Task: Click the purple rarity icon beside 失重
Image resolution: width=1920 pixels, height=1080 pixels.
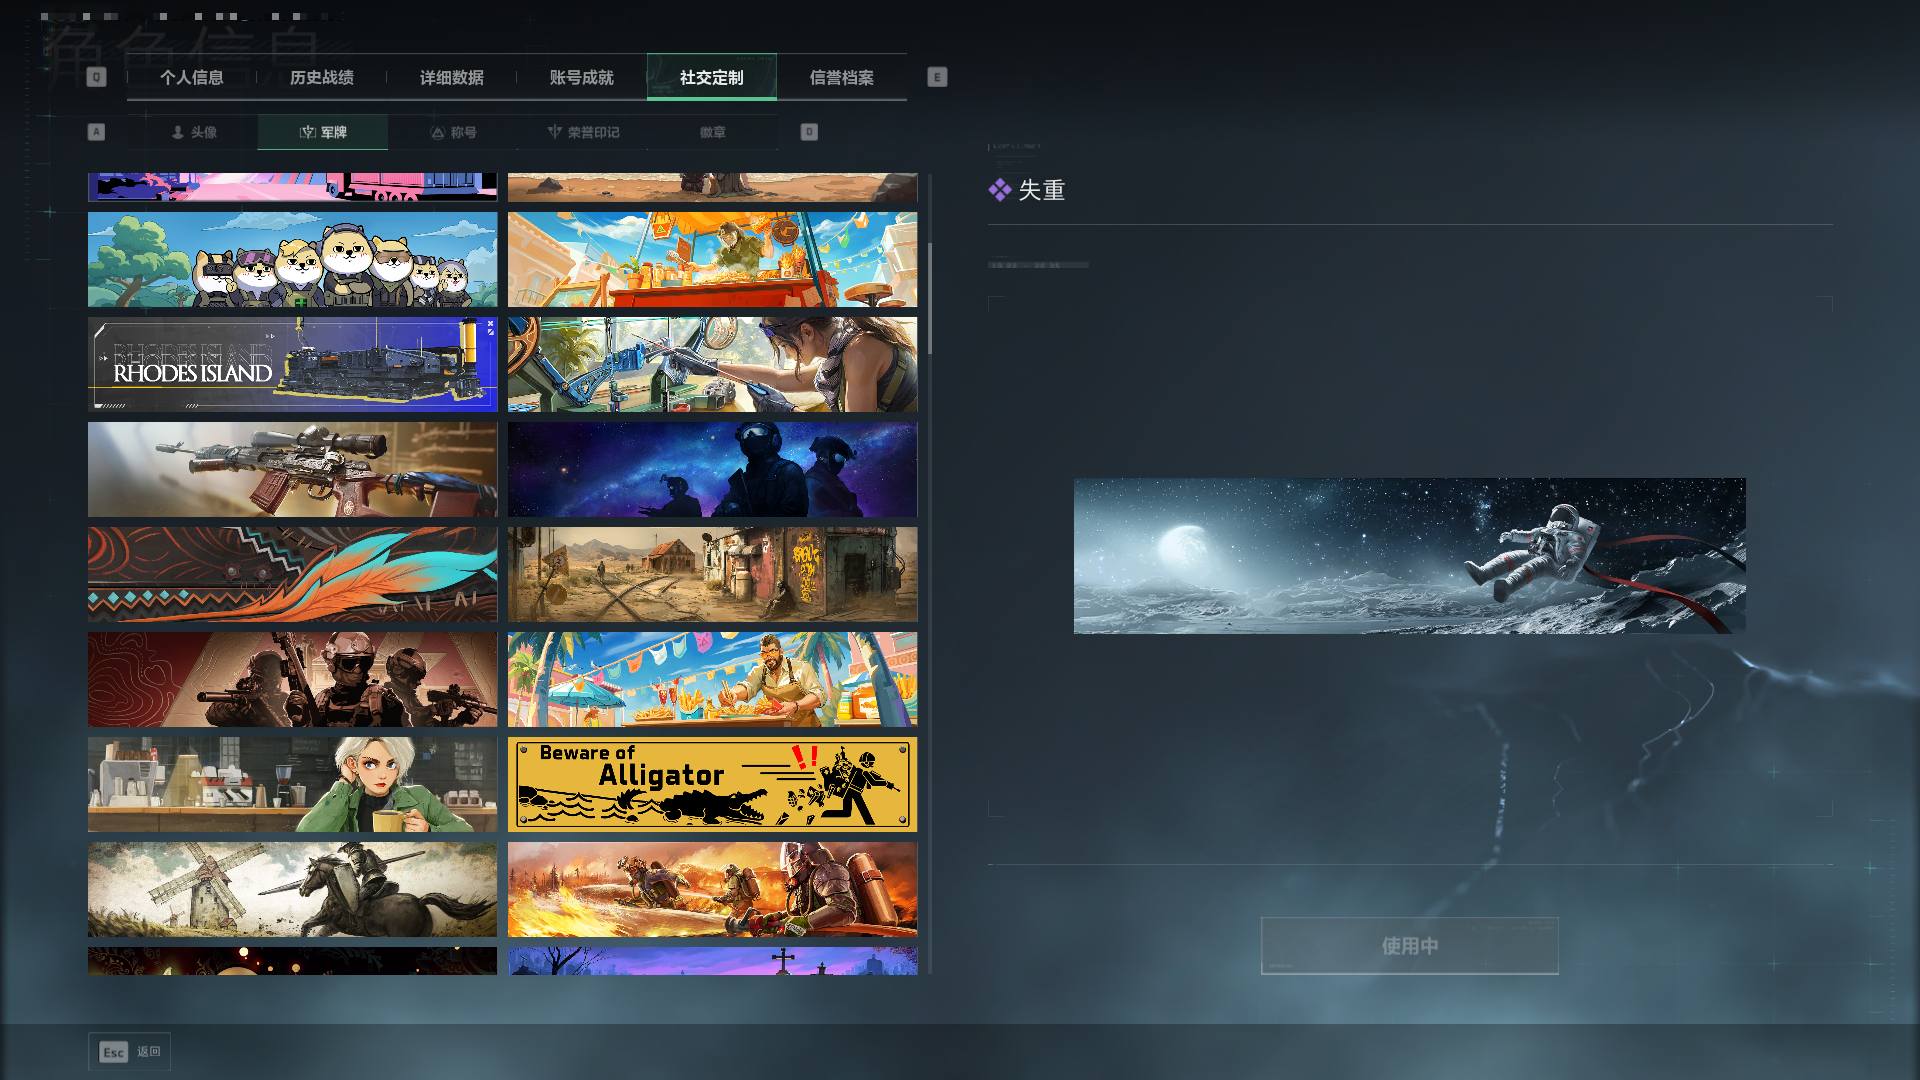Action: click(x=999, y=190)
